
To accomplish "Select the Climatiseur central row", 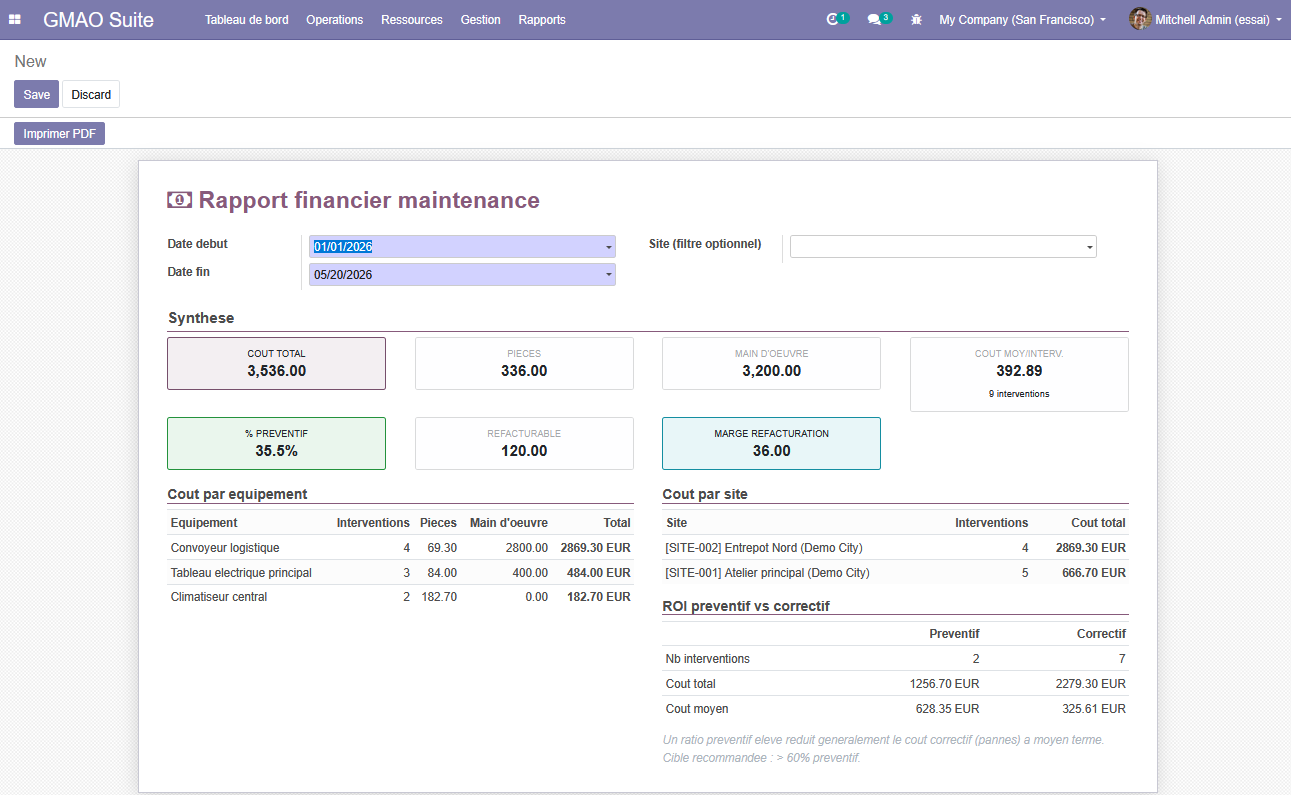I will tap(400, 597).
